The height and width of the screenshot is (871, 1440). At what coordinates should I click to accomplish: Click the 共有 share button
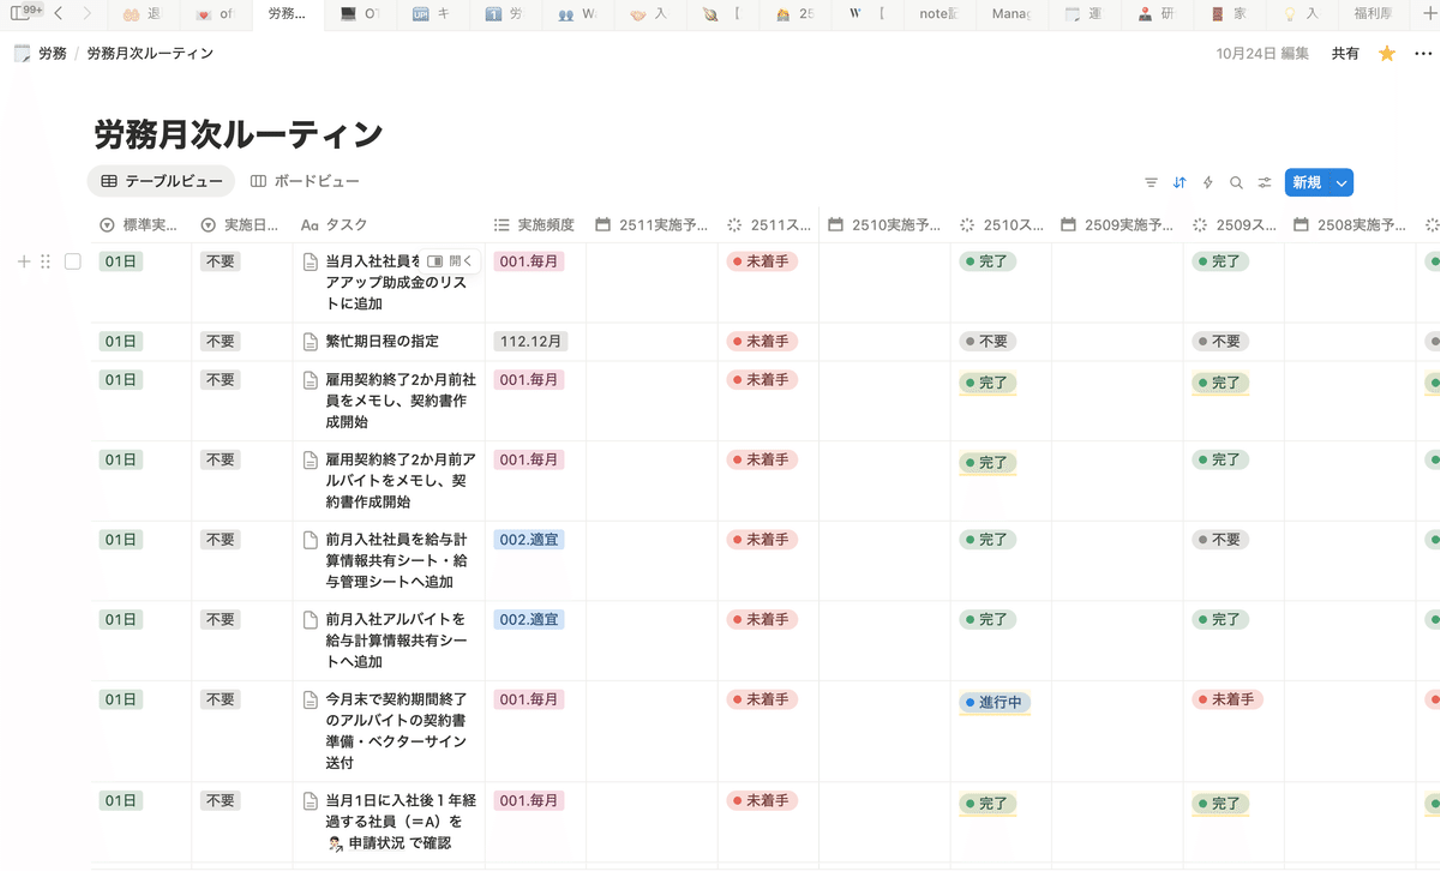[x=1345, y=54]
